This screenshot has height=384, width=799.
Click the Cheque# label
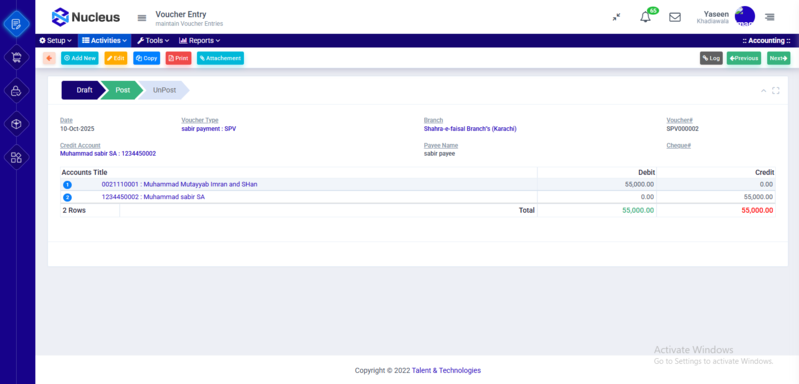point(678,145)
